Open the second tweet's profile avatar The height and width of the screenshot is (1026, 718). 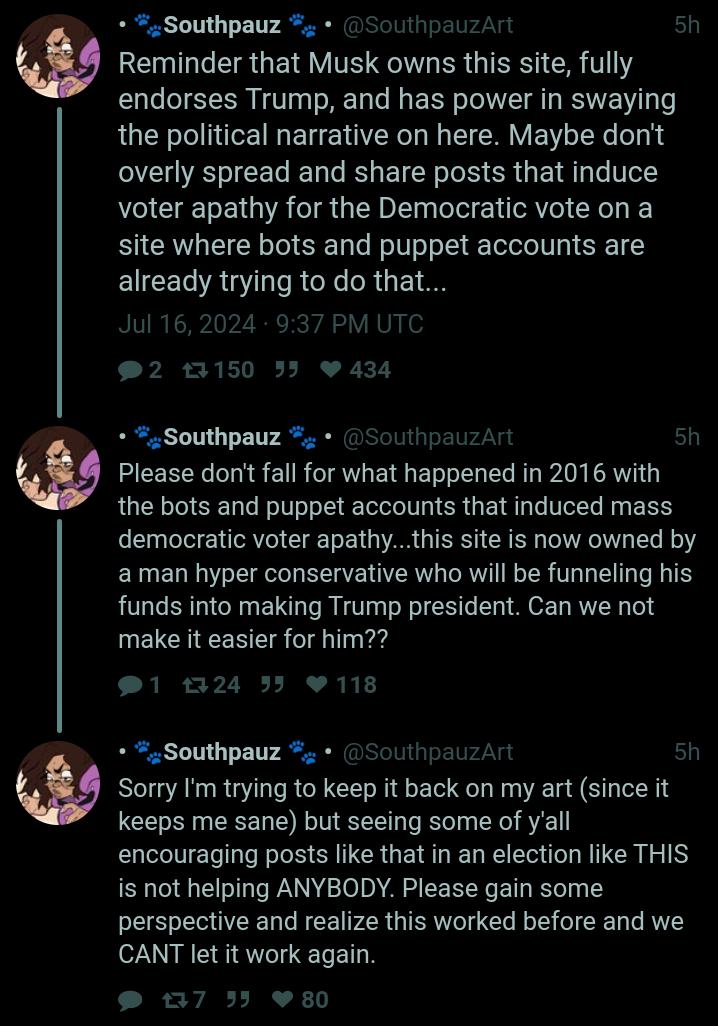click(x=58, y=469)
